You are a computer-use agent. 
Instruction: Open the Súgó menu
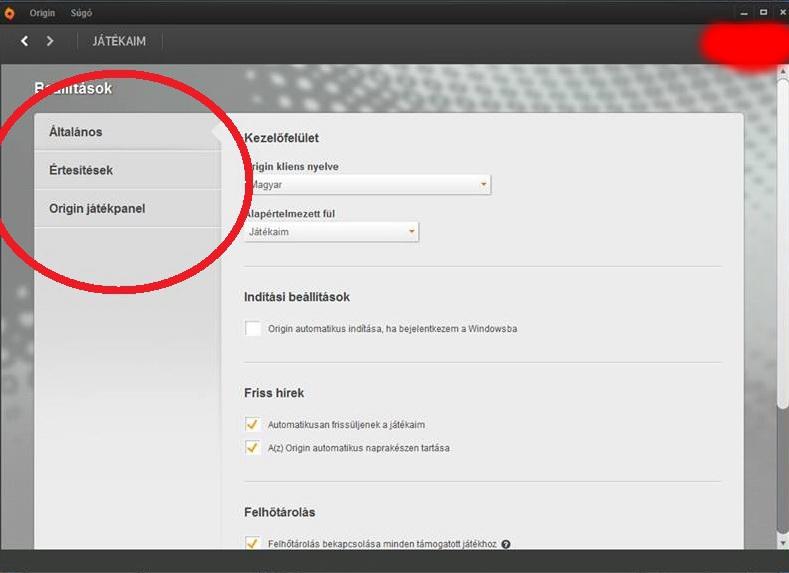coord(81,13)
